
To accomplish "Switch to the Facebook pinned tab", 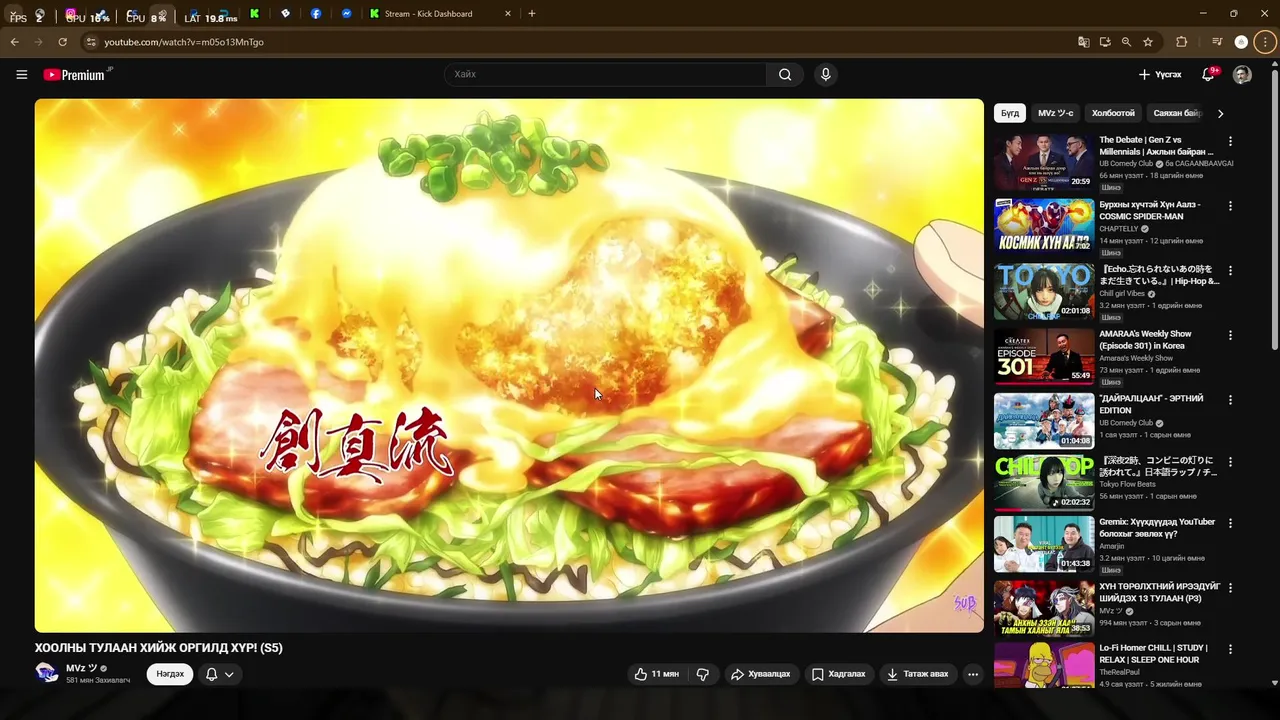I will 315,14.
